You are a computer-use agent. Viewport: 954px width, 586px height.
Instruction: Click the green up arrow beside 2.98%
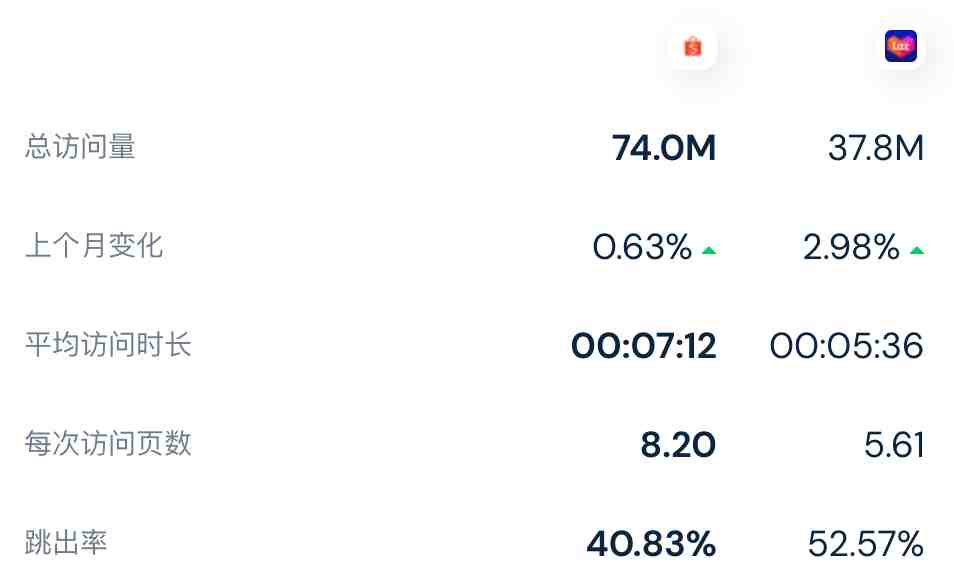coord(917,249)
